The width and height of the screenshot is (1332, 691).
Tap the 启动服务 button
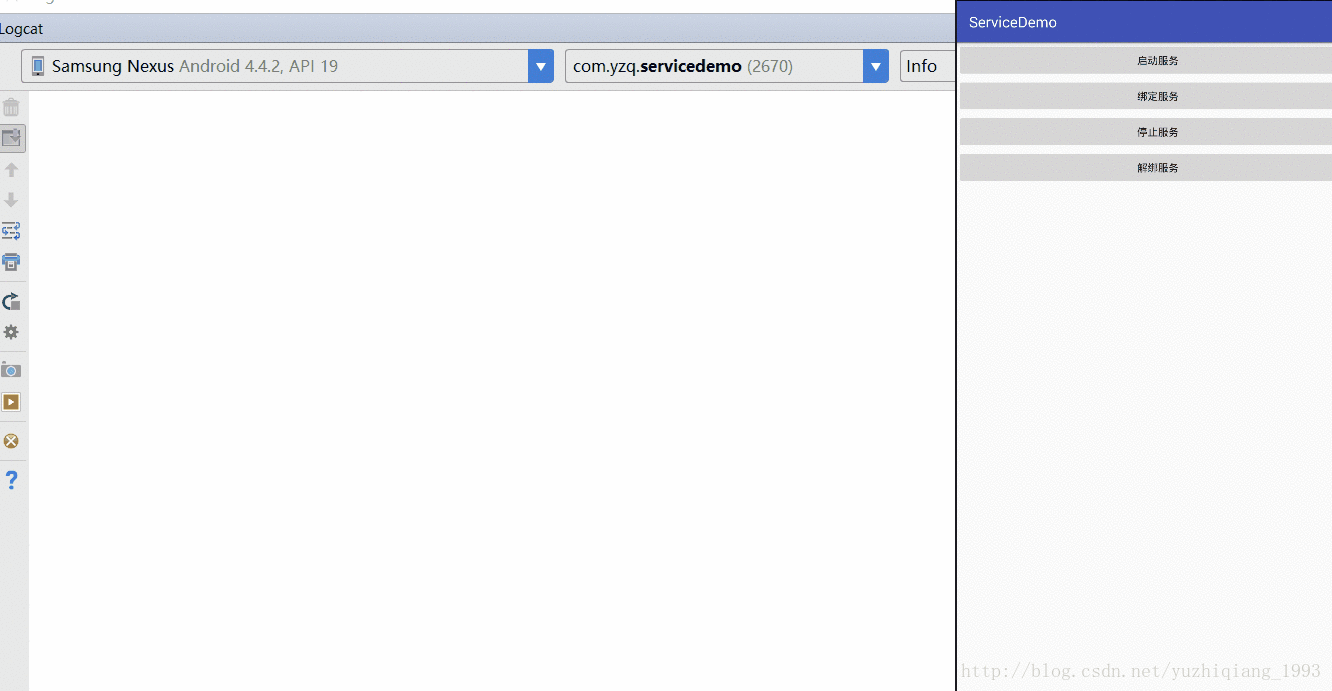(1146, 60)
